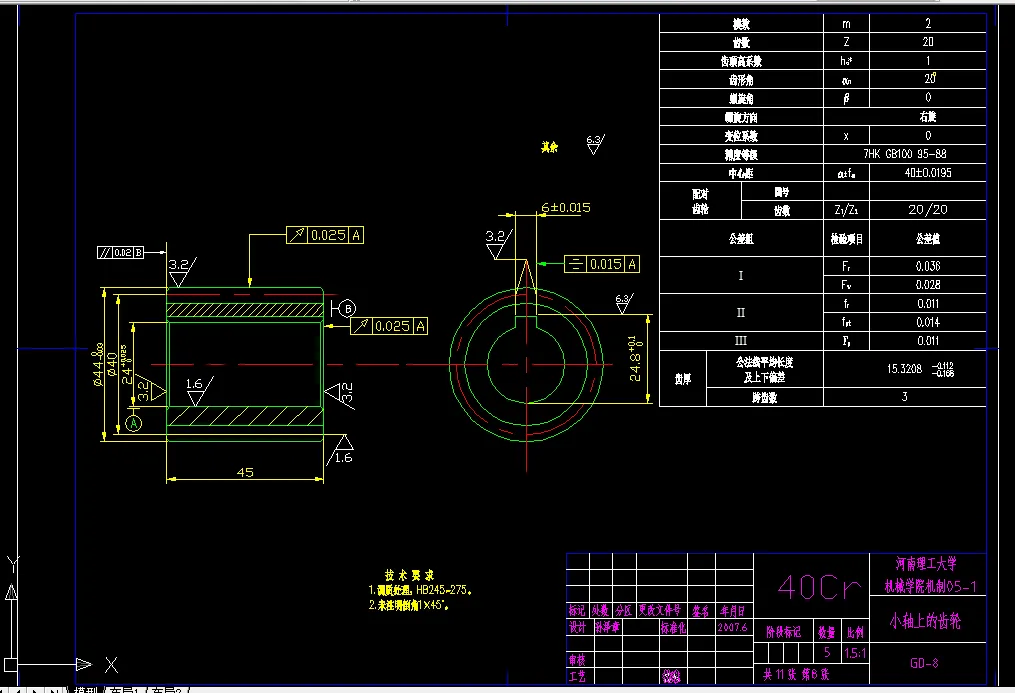The width and height of the screenshot is (1015, 693).
Task: Click the drawing number GD-8
Action: pyautogui.click(x=924, y=663)
